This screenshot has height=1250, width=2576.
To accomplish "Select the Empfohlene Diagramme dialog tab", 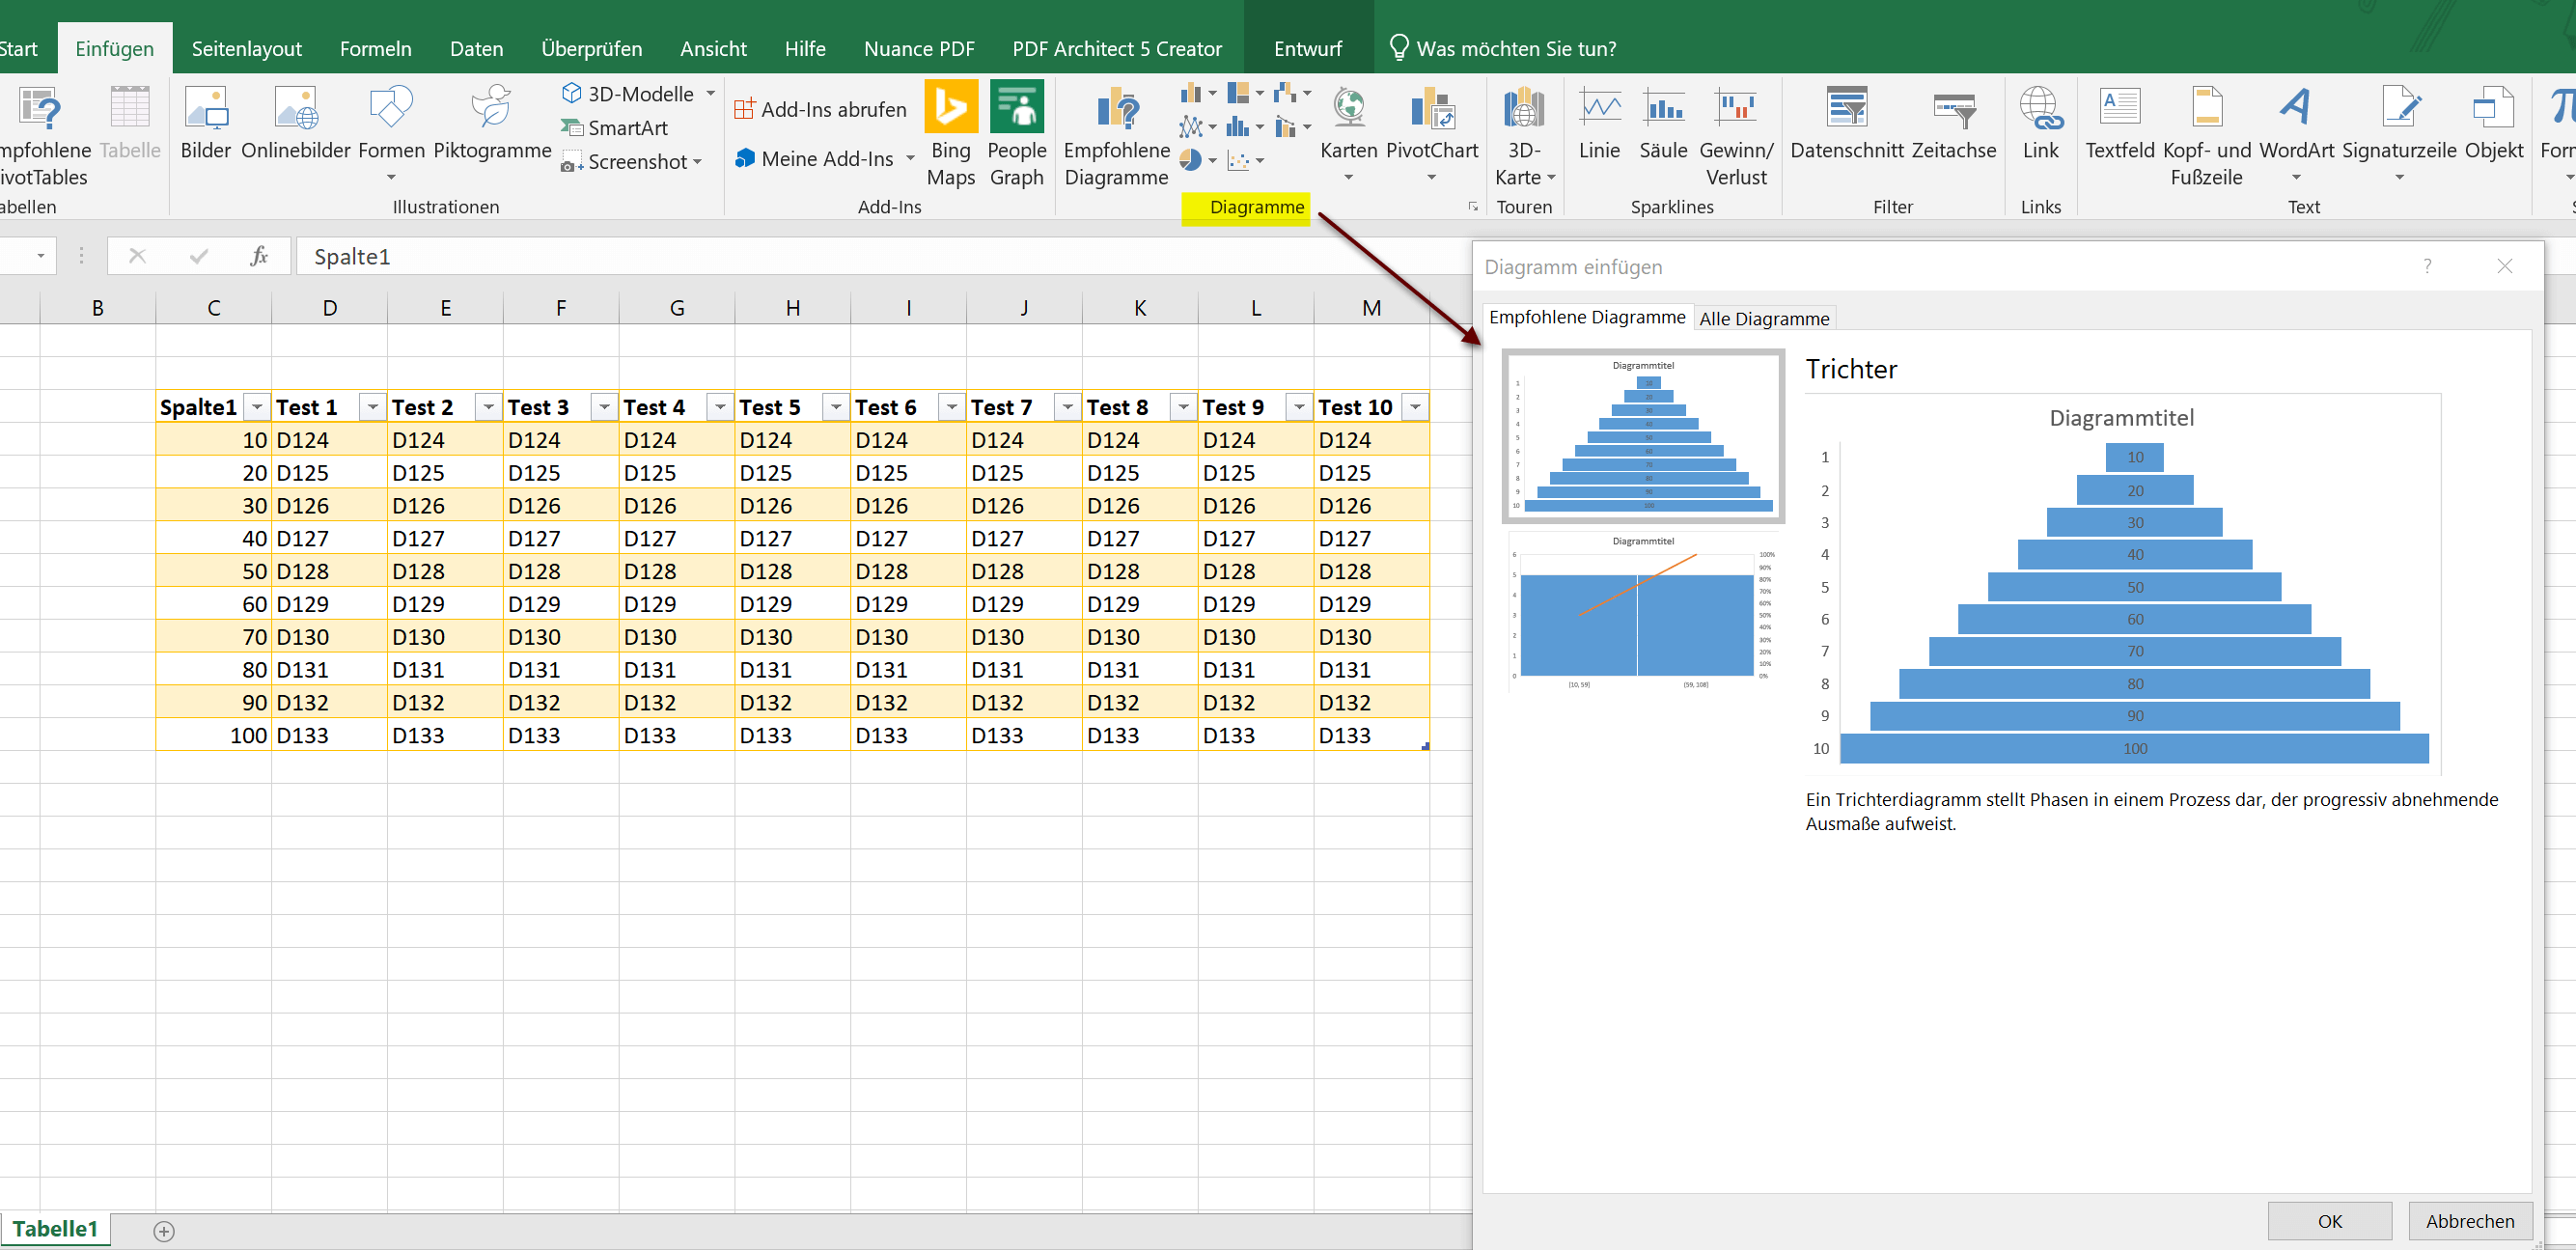I will pyautogui.click(x=1587, y=317).
